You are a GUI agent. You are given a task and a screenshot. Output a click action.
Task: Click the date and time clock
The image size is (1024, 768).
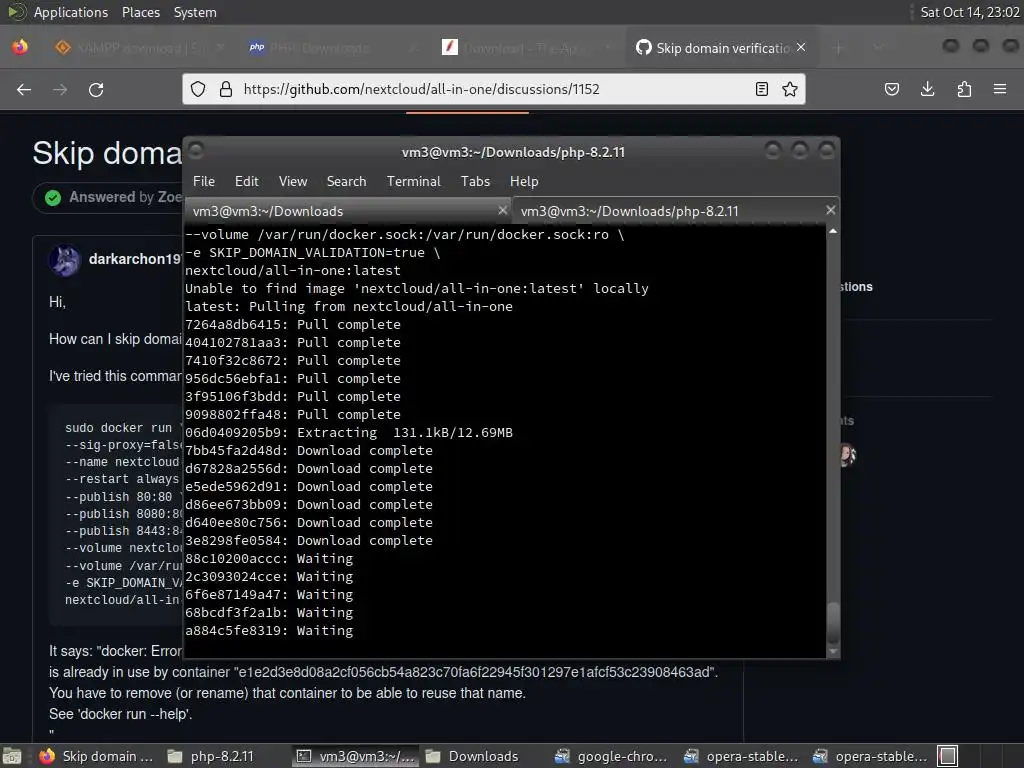coord(969,12)
